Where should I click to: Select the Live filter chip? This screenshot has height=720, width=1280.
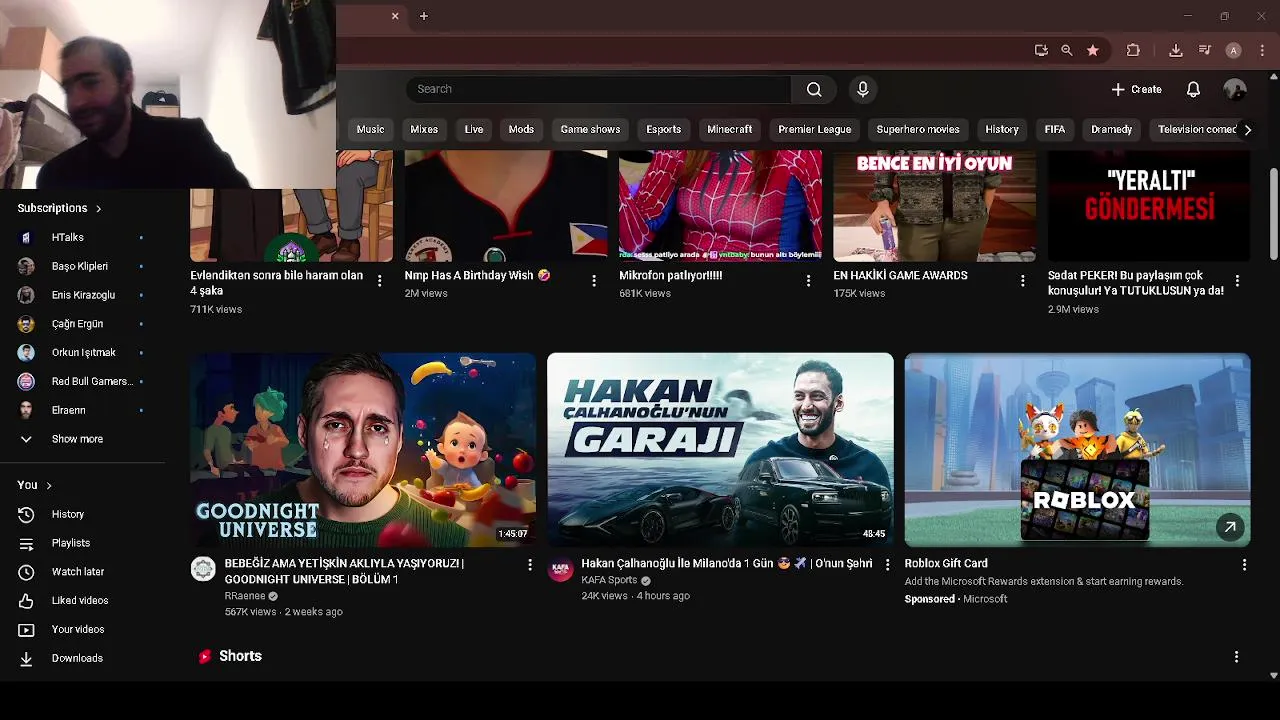(x=474, y=129)
